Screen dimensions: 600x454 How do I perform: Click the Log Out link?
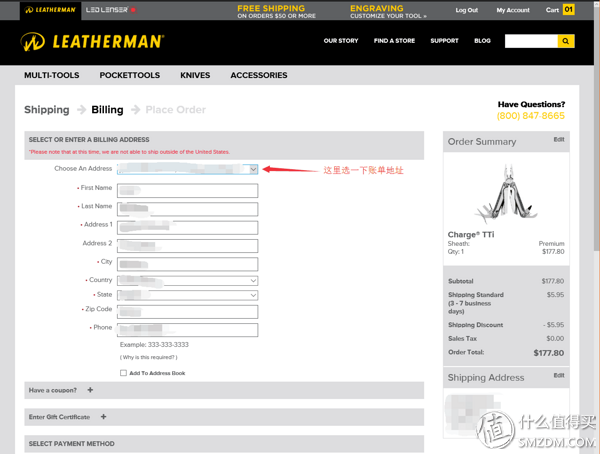[x=466, y=10]
